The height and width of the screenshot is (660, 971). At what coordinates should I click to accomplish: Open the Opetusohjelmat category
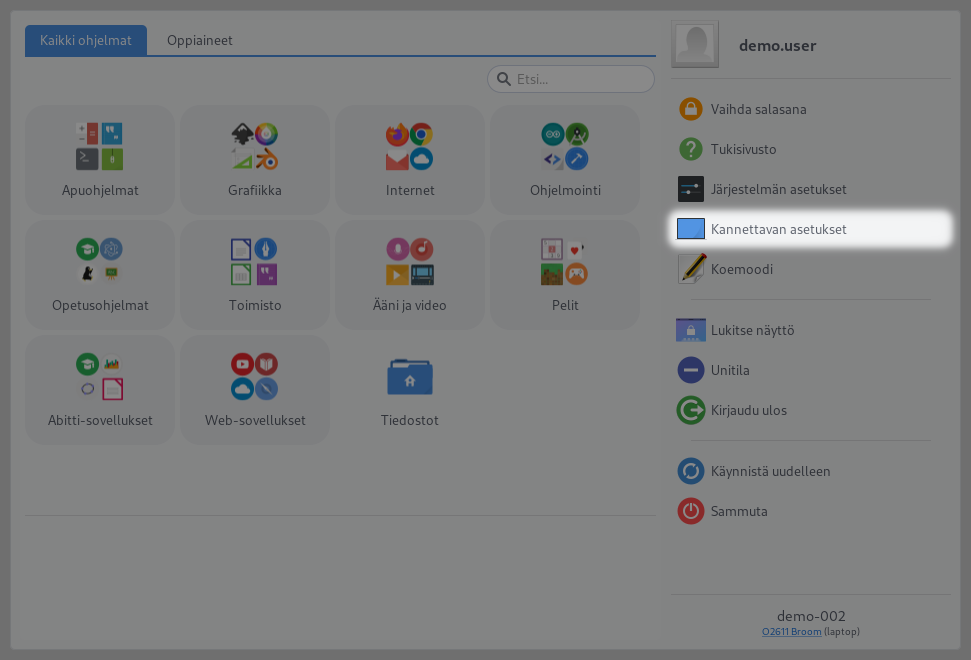click(x=99, y=275)
